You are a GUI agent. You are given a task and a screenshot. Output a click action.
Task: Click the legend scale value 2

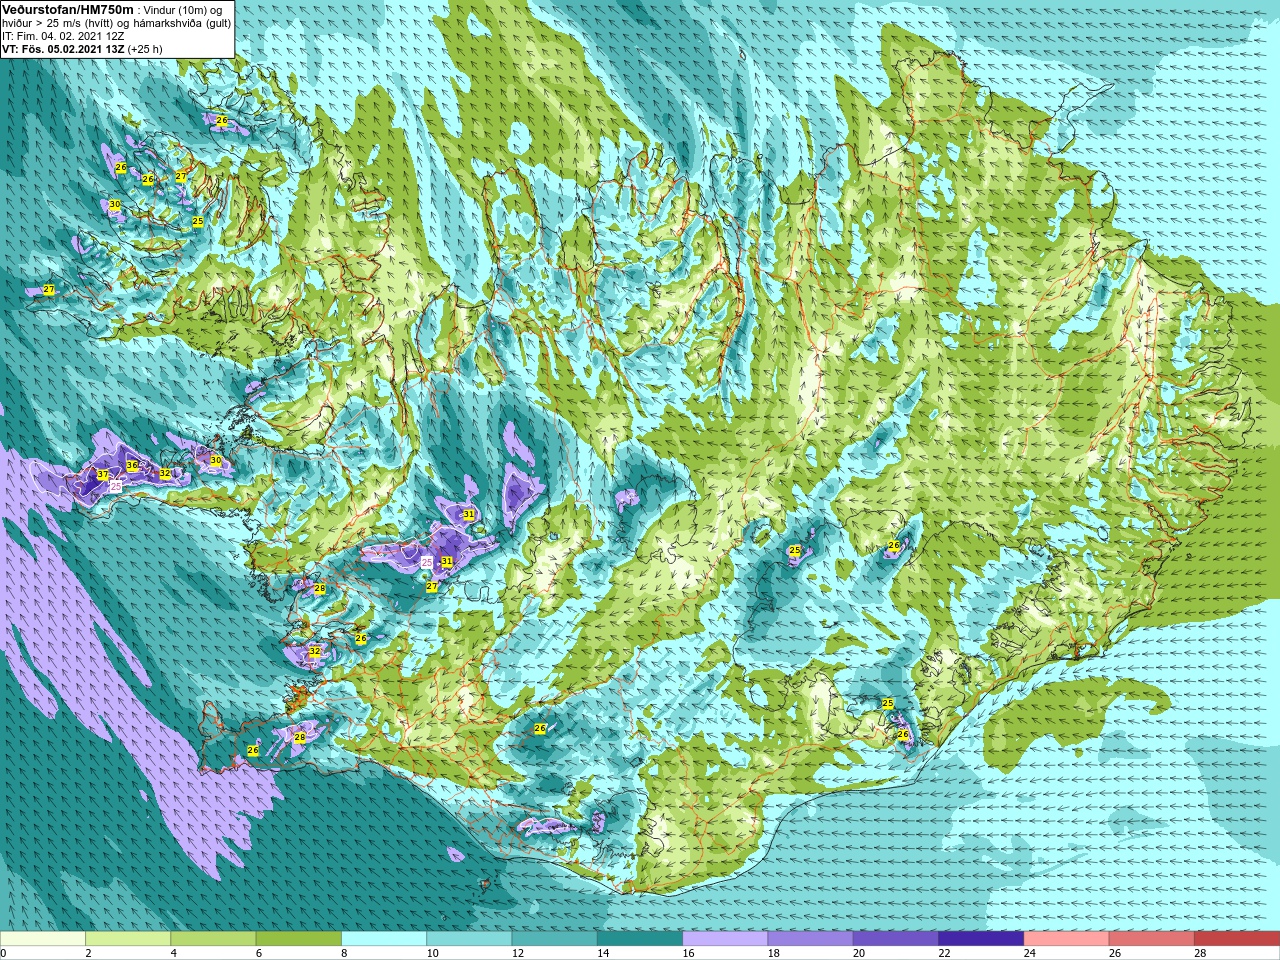coord(89,953)
